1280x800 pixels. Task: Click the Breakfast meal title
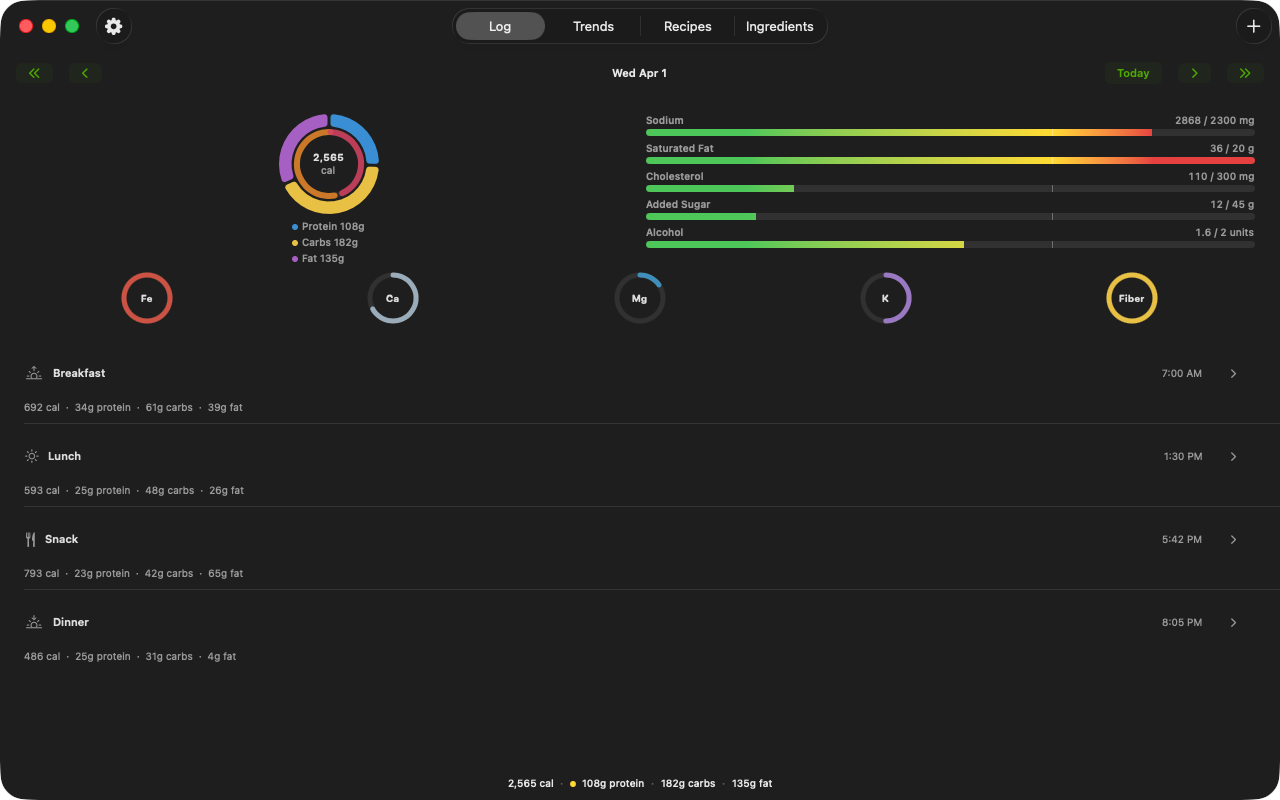point(79,373)
